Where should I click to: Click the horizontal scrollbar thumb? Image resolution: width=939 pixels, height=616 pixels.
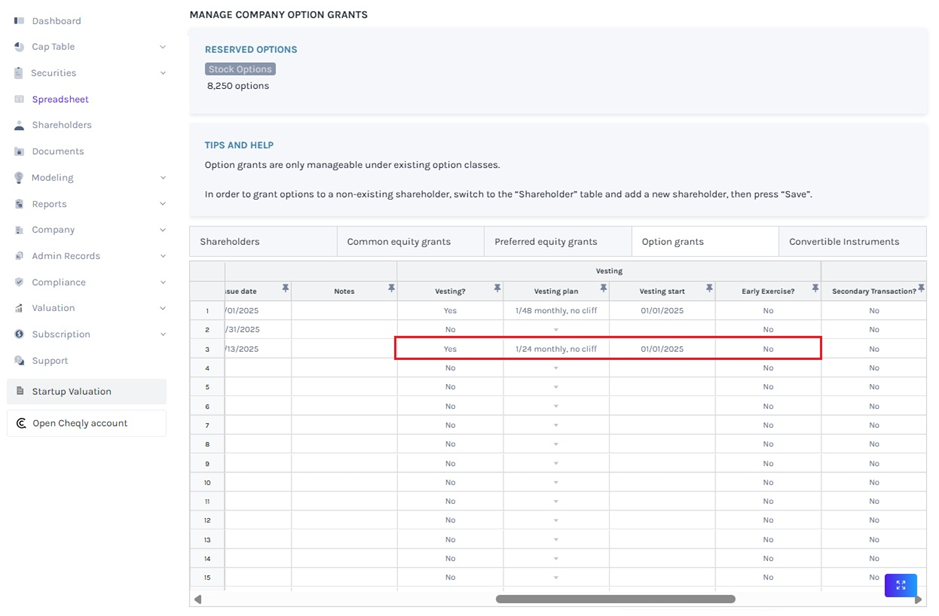[x=615, y=599]
